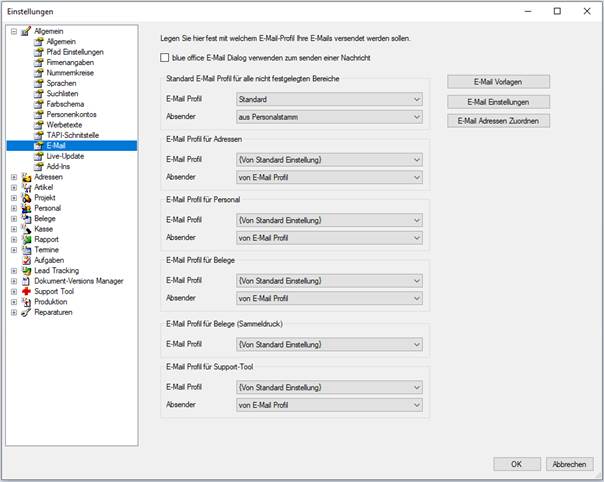Click the Dokument-Versions Manager icon

pos(26,281)
